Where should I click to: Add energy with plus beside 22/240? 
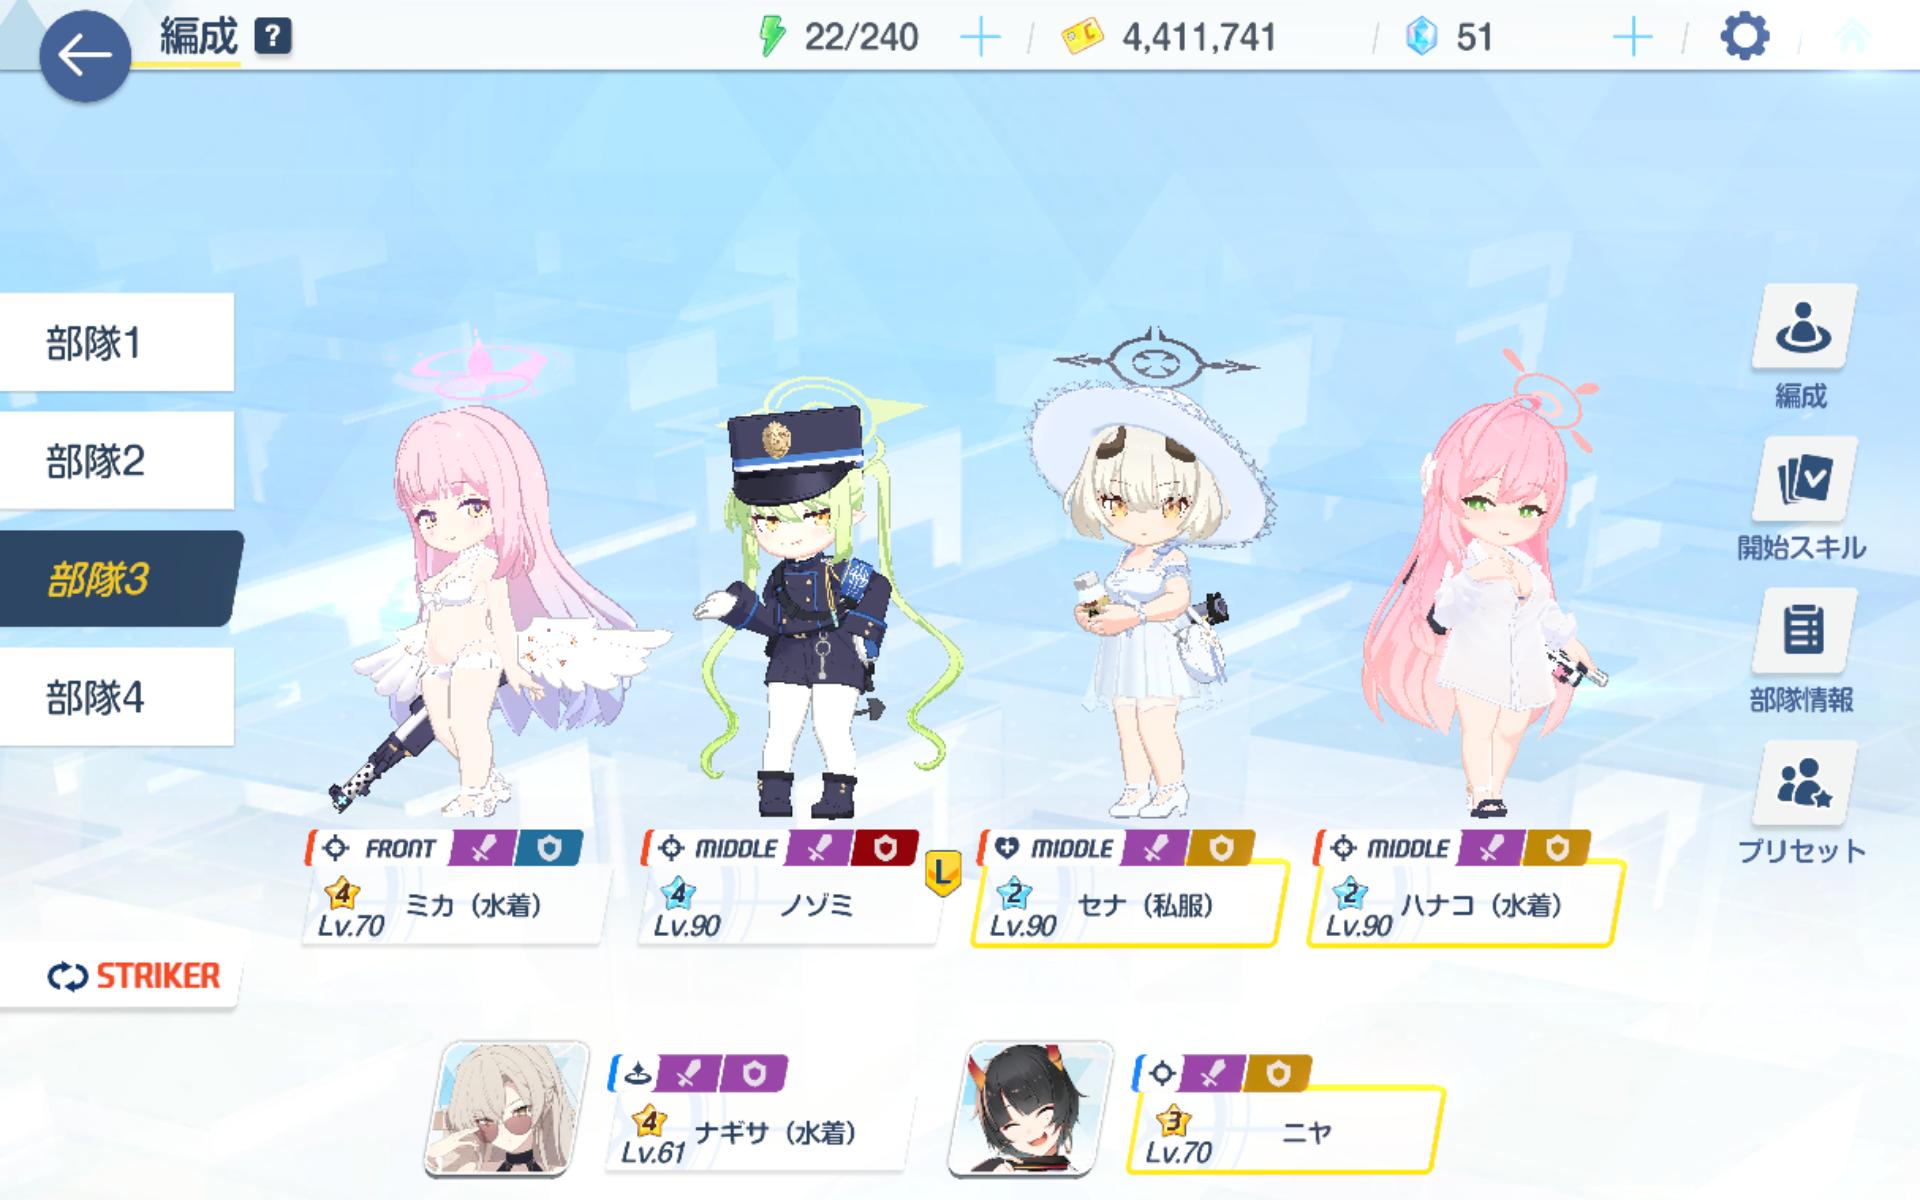(x=980, y=38)
